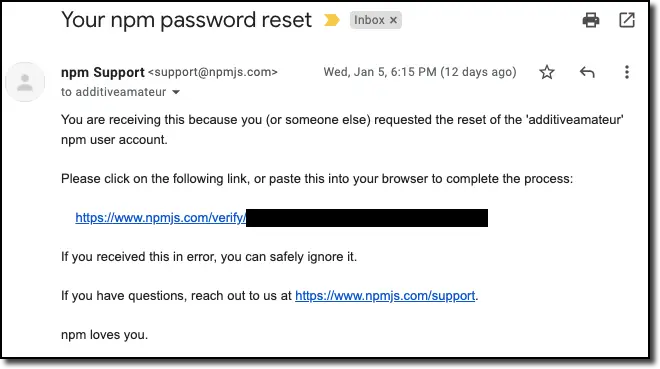Image resolution: width=660 pixels, height=369 pixels.
Task: Click the Inbox label chip
Action: tap(369, 20)
